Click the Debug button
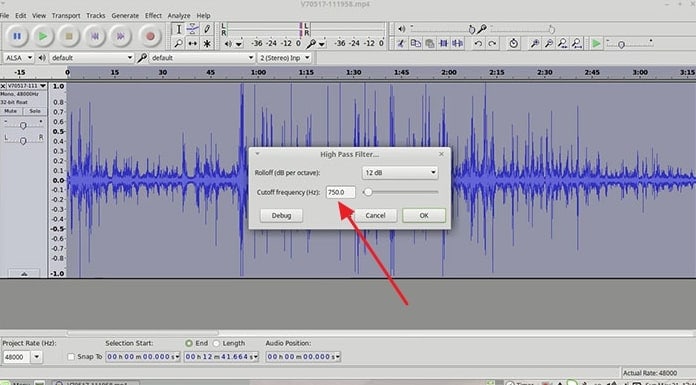This screenshot has height=385, width=696. 281,215
